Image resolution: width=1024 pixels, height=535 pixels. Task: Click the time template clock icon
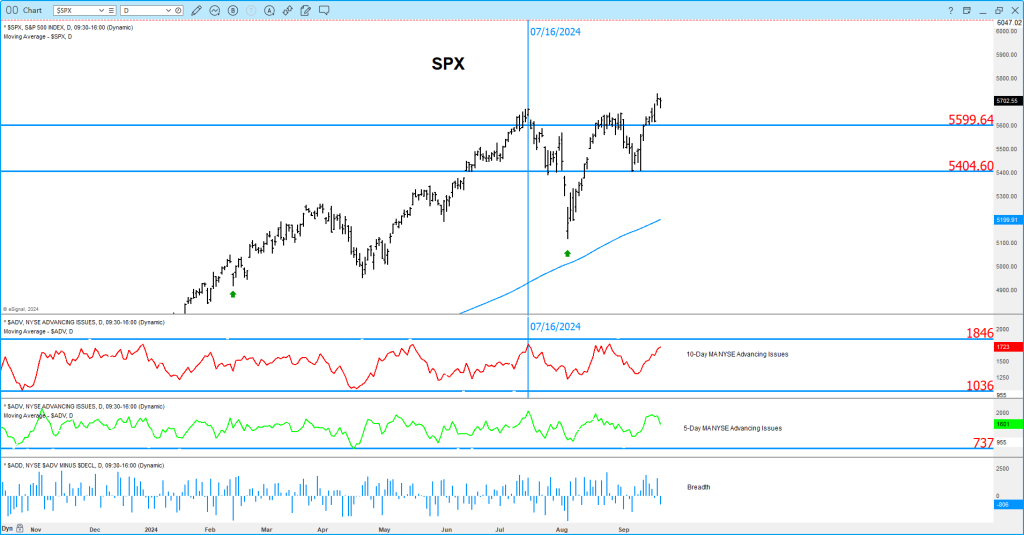point(178,10)
